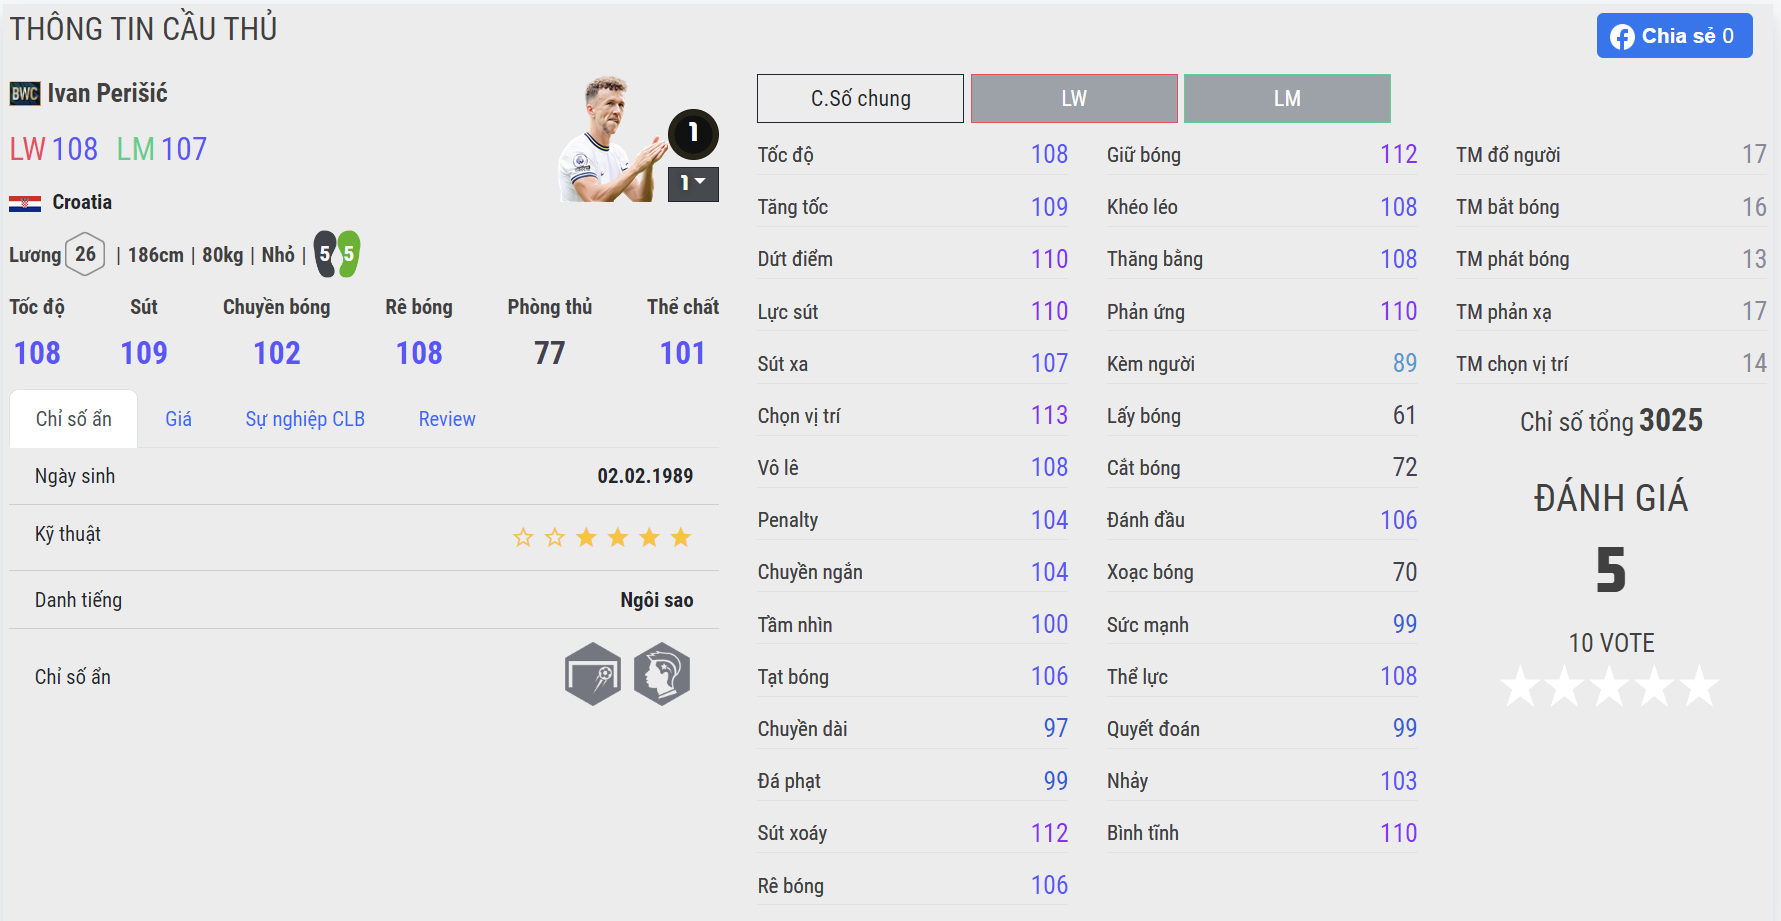The image size is (1781, 921).
Task: Click the Facebook Chia sẻ button
Action: pos(1674,36)
